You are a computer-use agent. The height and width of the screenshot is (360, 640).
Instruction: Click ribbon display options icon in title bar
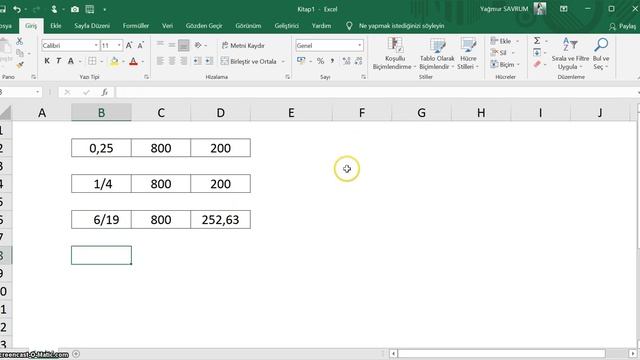pyautogui.click(x=564, y=9)
